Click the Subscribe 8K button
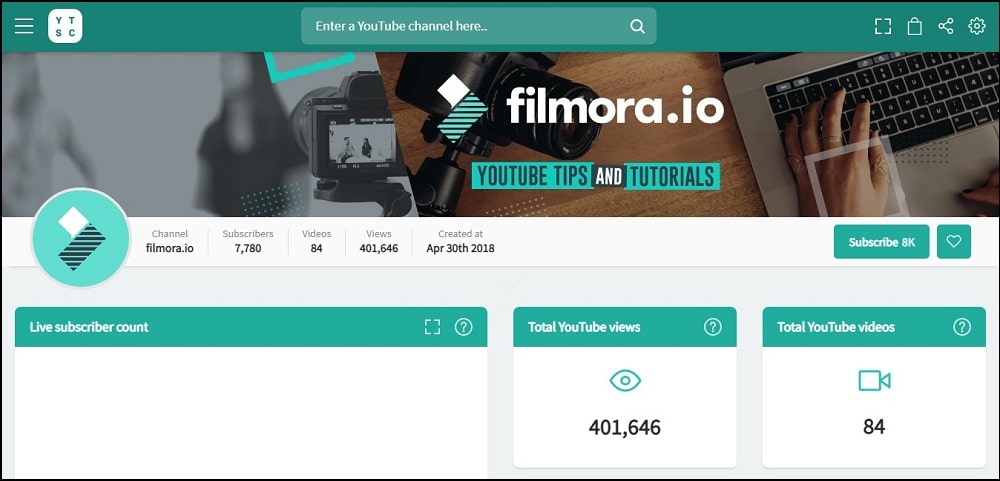1000x481 pixels. point(881,242)
